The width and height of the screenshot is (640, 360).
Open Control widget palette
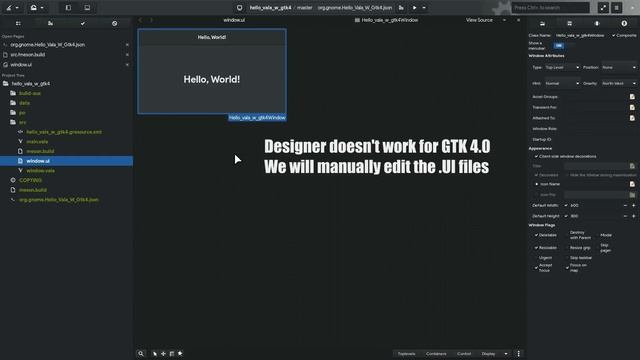(x=464, y=353)
